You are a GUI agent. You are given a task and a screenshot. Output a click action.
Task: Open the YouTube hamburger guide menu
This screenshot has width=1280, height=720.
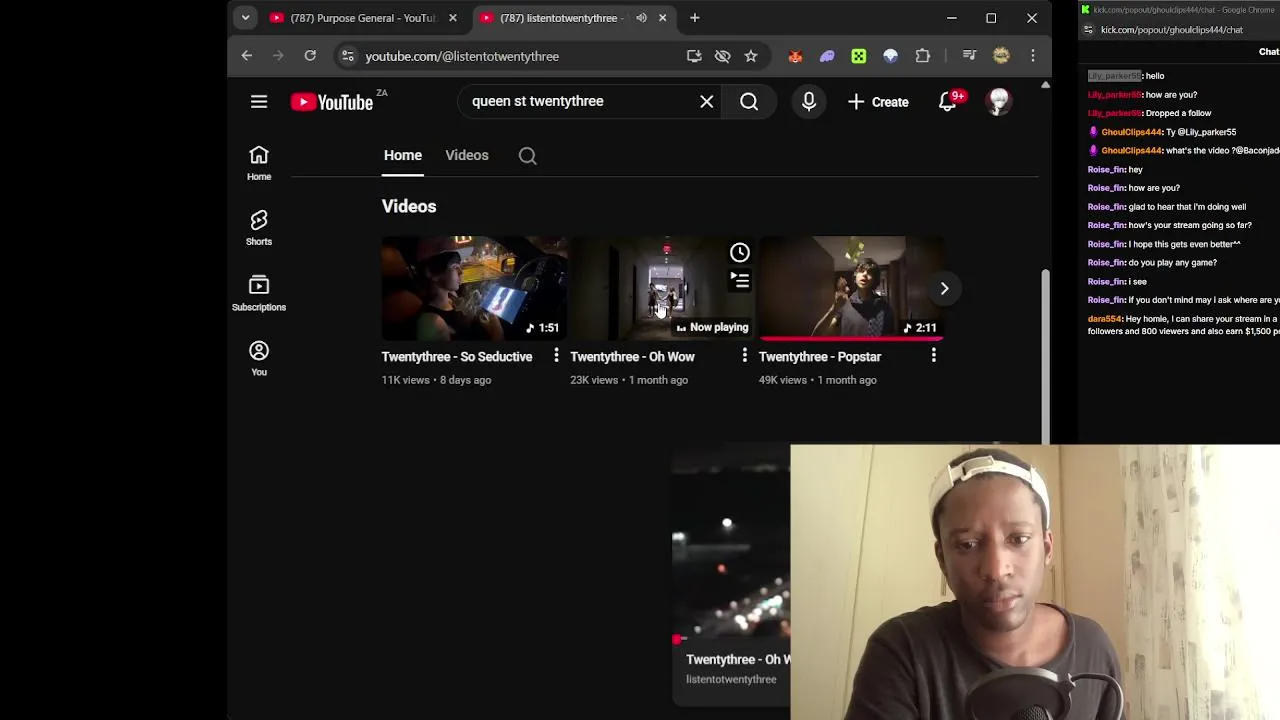[x=259, y=101]
